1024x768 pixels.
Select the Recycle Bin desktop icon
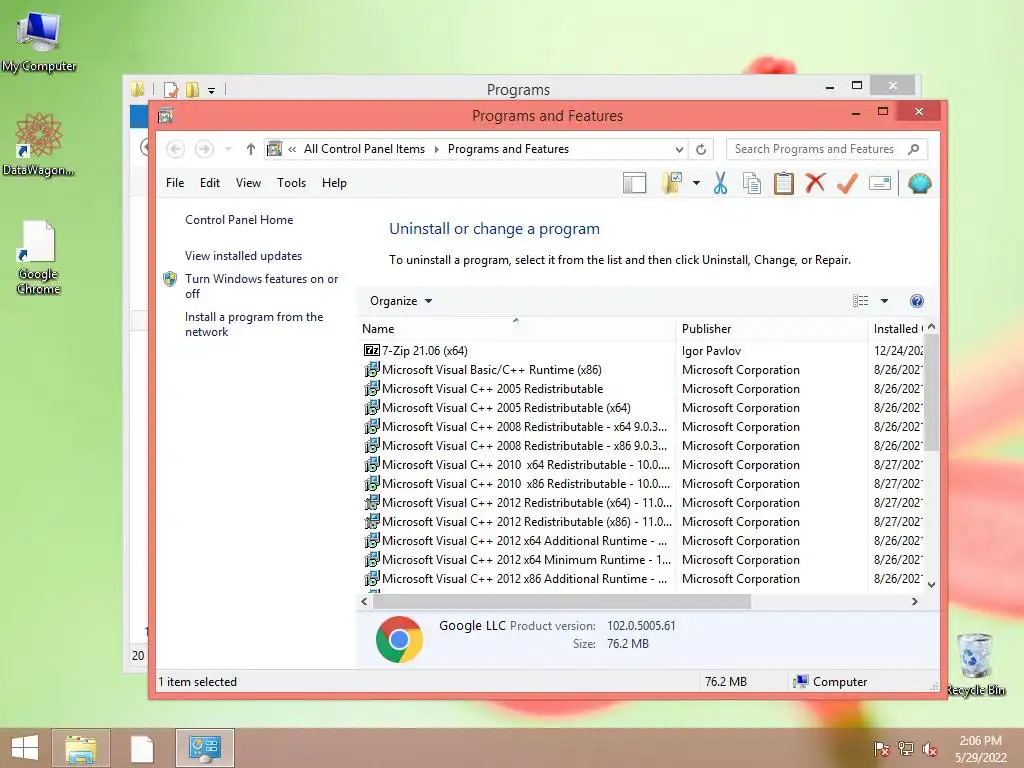(976, 664)
